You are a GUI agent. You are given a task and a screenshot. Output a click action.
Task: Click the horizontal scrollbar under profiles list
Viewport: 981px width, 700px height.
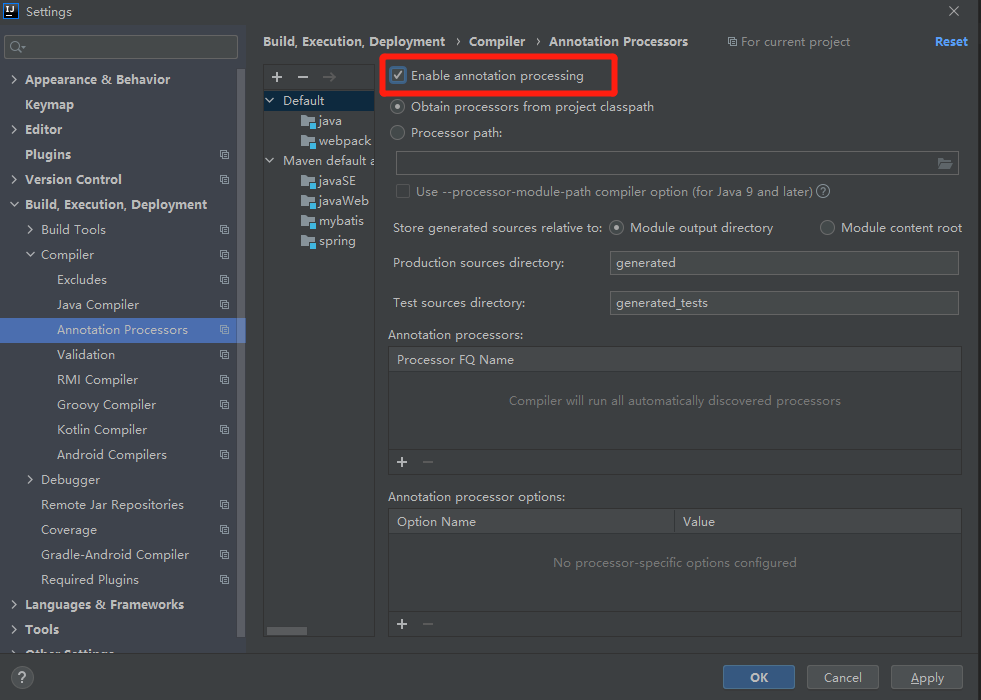287,631
